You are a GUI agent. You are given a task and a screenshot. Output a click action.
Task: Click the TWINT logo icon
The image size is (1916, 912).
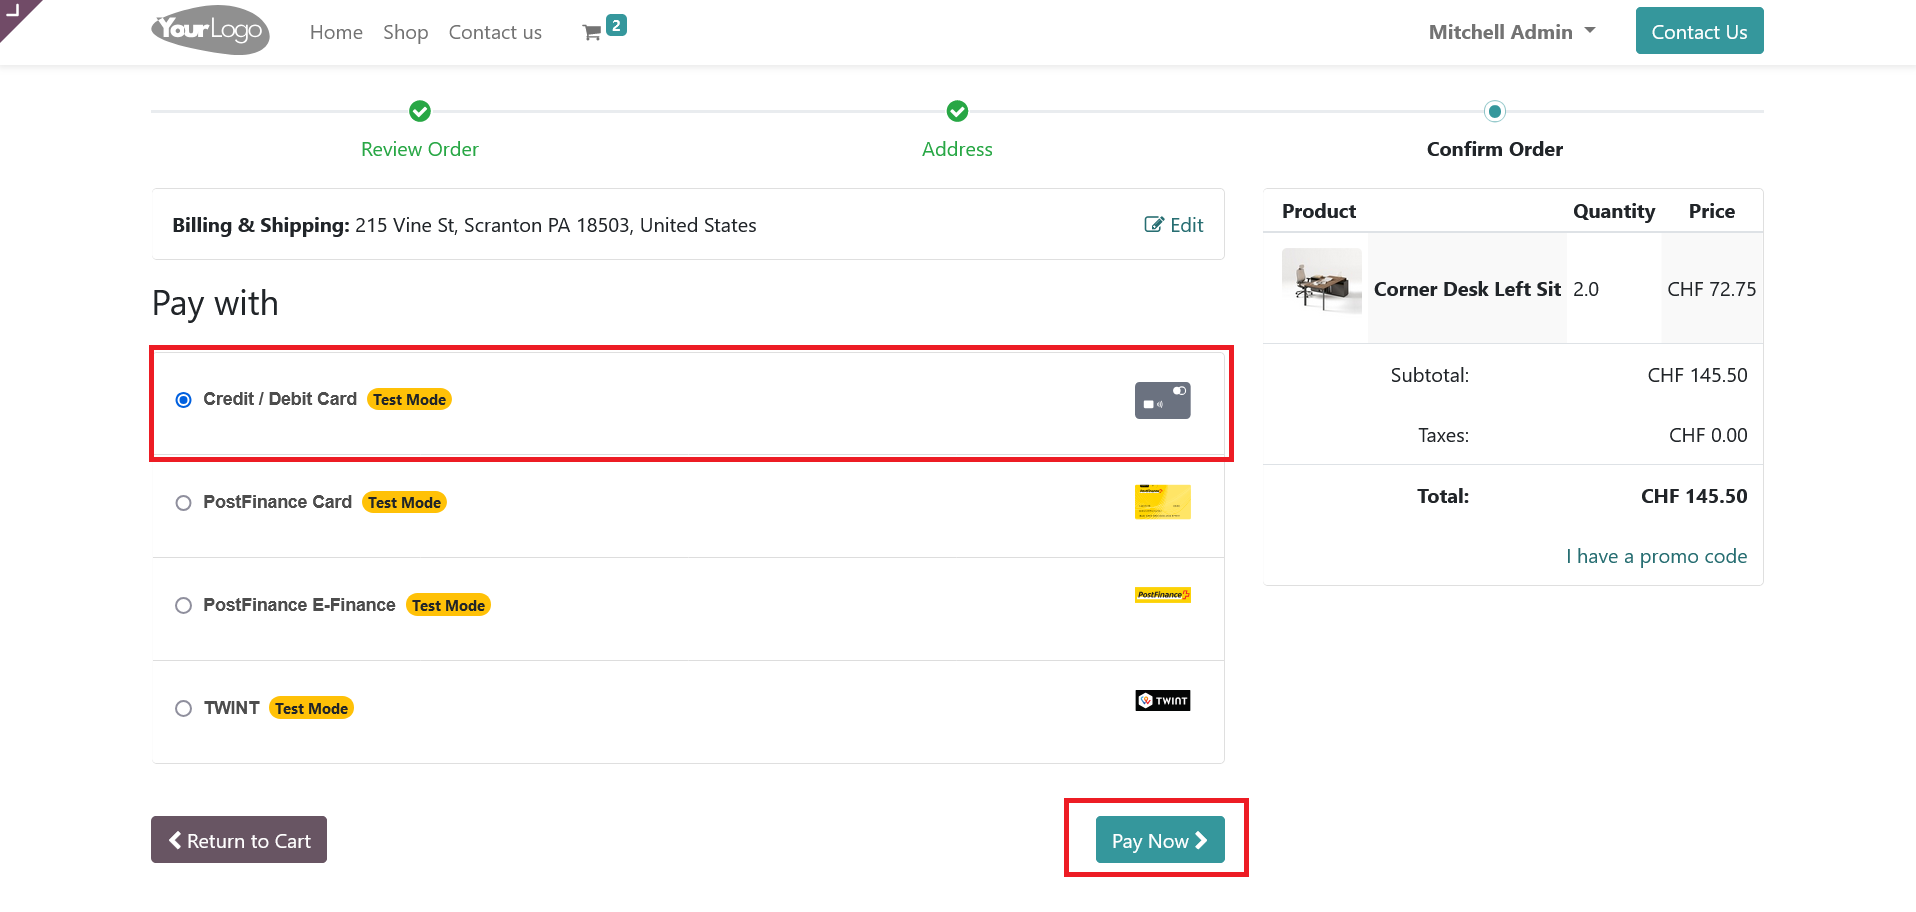[x=1162, y=701]
